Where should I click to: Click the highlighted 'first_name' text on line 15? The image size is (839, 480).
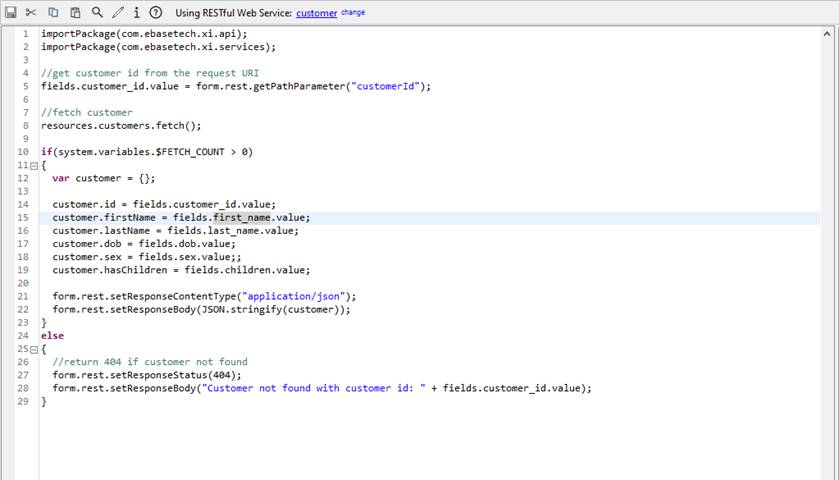coord(242,217)
